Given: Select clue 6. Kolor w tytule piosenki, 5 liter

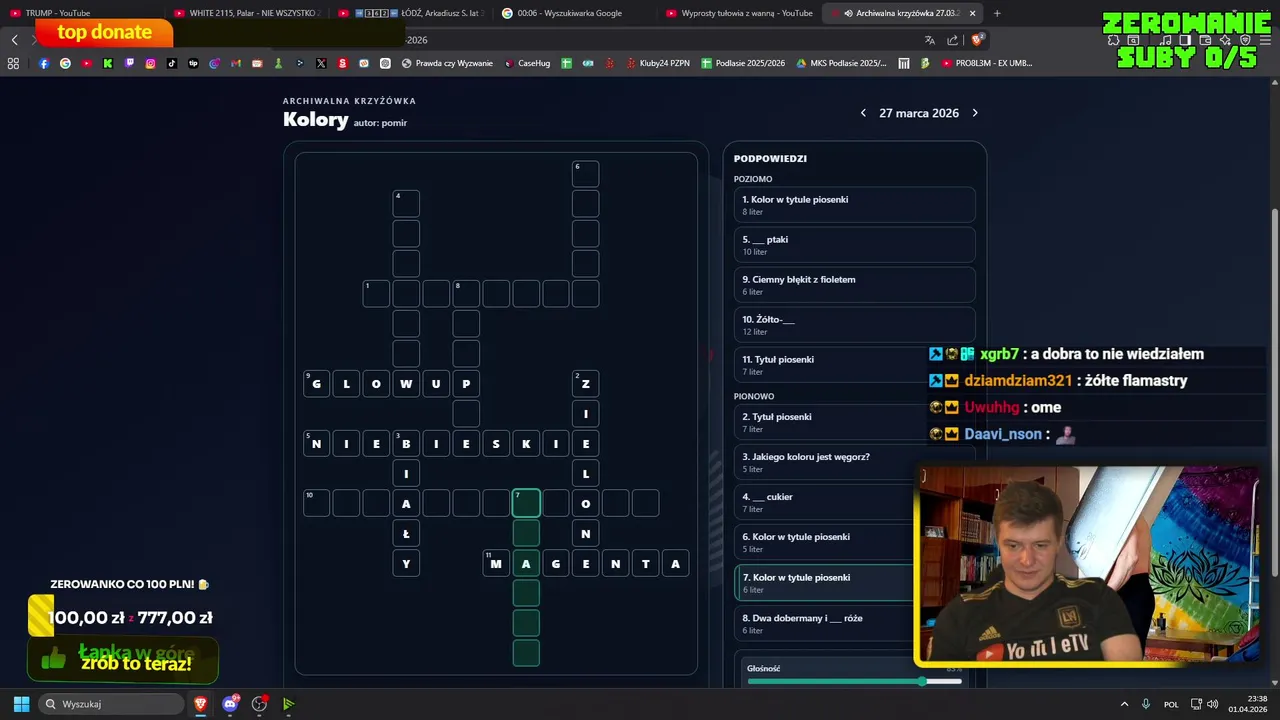Looking at the screenshot, I should pyautogui.click(x=824, y=542).
